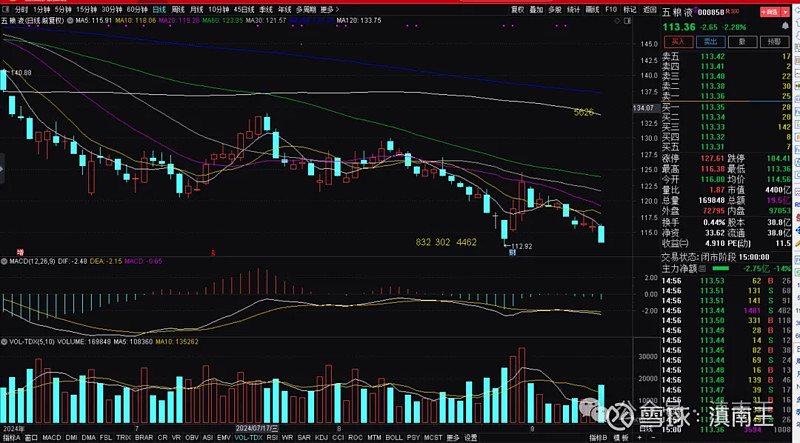Screen dimensions: 800x443
Task: Click 标记 mark button
Action: [x=630, y=10]
